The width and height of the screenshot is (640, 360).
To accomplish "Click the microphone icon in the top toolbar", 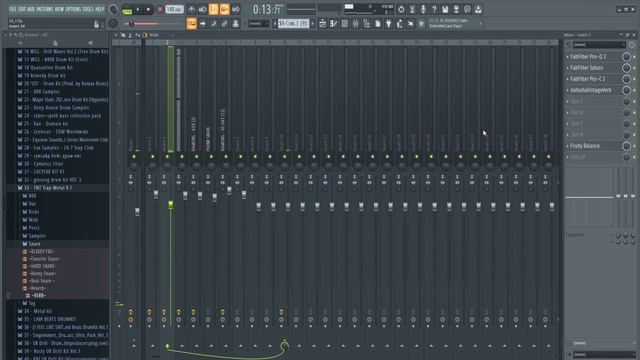I will click(x=423, y=9).
